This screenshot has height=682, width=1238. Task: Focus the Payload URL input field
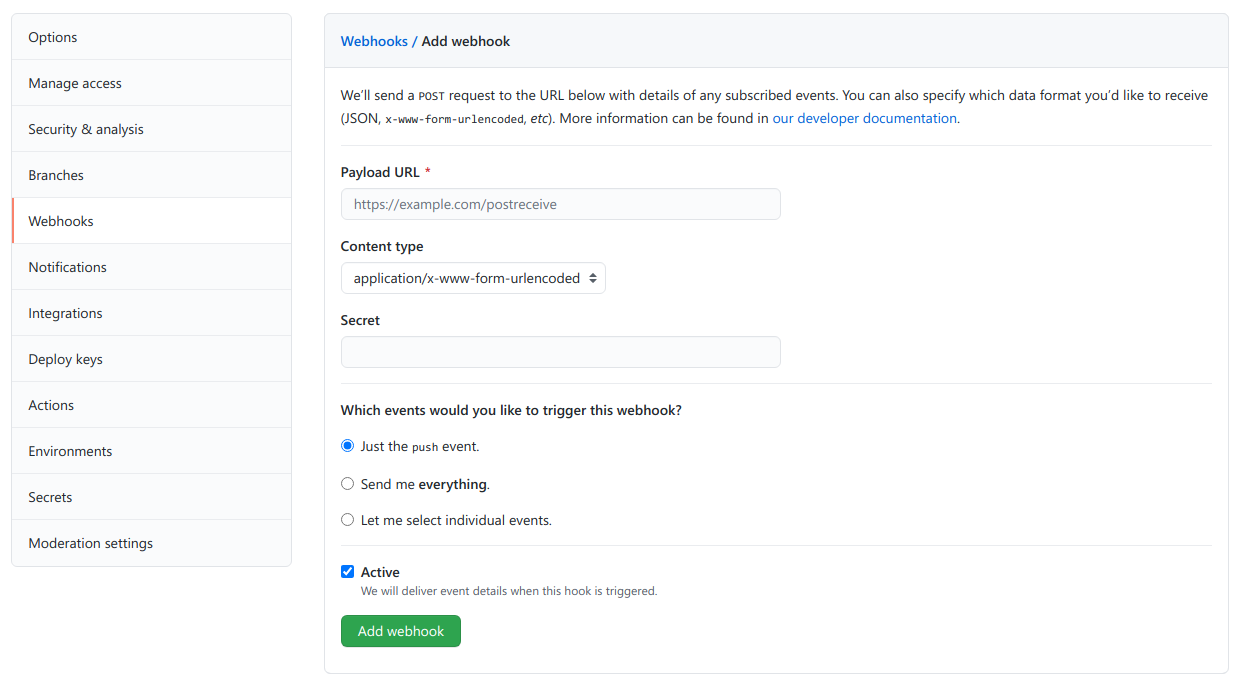(x=560, y=204)
